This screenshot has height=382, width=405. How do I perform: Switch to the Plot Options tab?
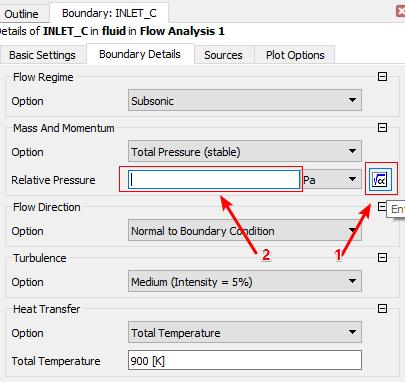[295, 55]
